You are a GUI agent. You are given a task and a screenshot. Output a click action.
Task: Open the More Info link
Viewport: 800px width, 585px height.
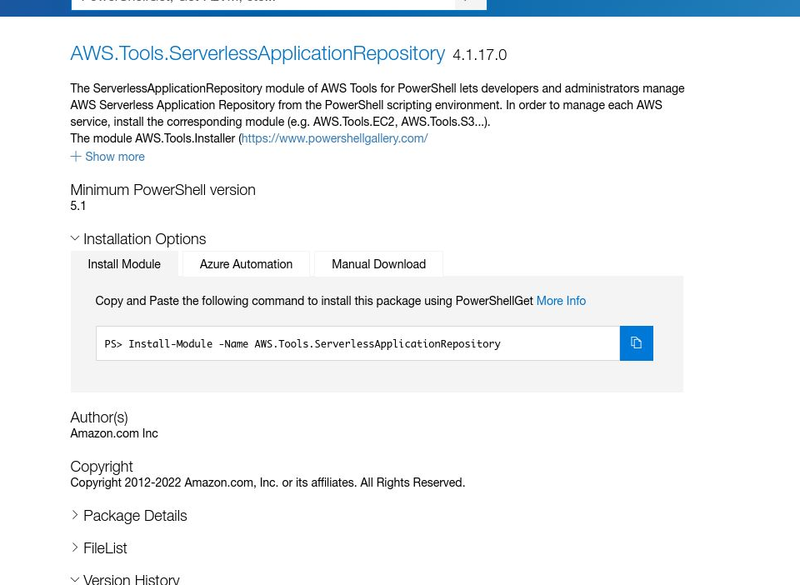(561, 301)
